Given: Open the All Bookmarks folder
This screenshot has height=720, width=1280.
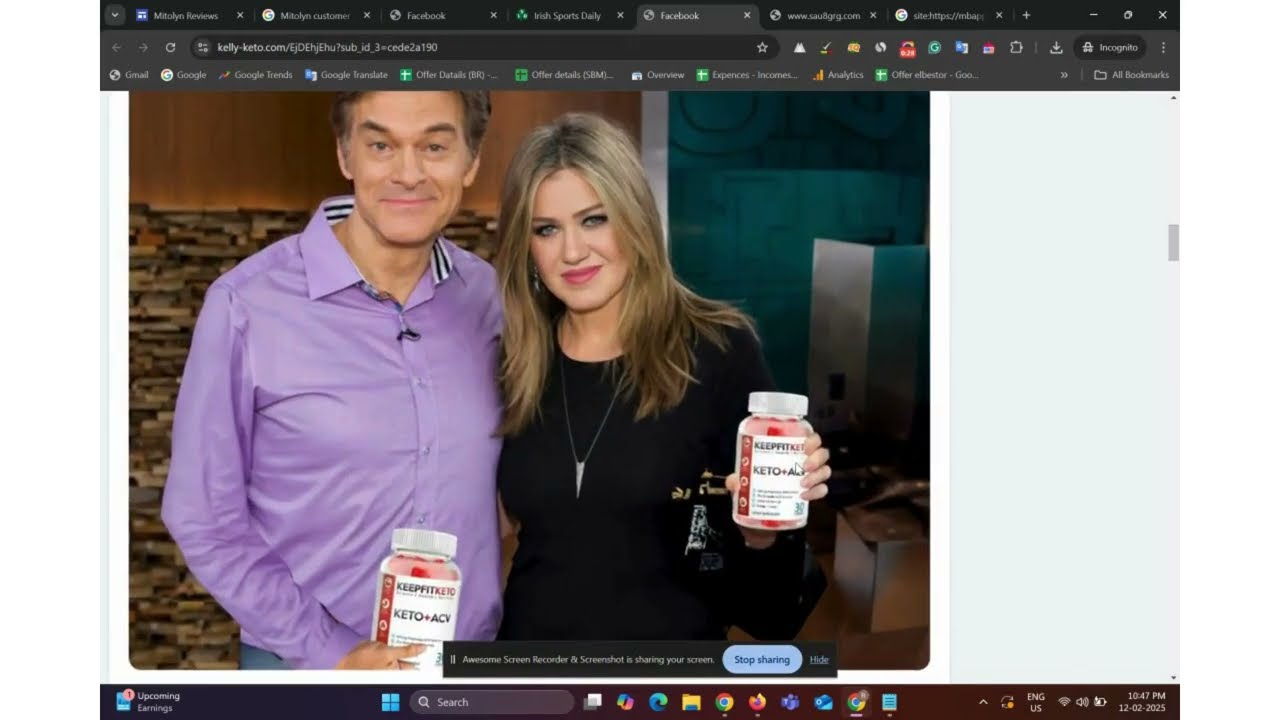Looking at the screenshot, I should [1131, 75].
